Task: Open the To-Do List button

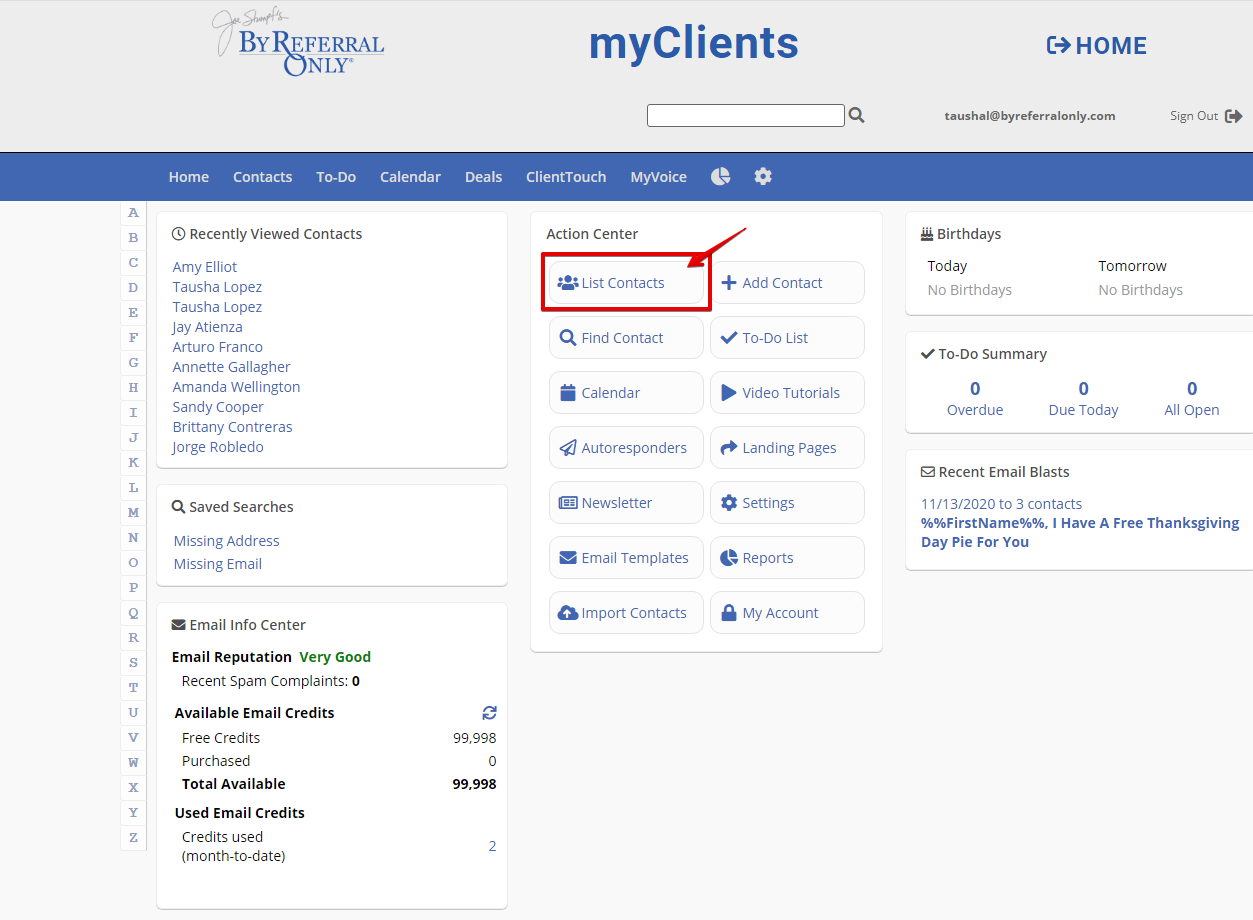Action: [787, 338]
